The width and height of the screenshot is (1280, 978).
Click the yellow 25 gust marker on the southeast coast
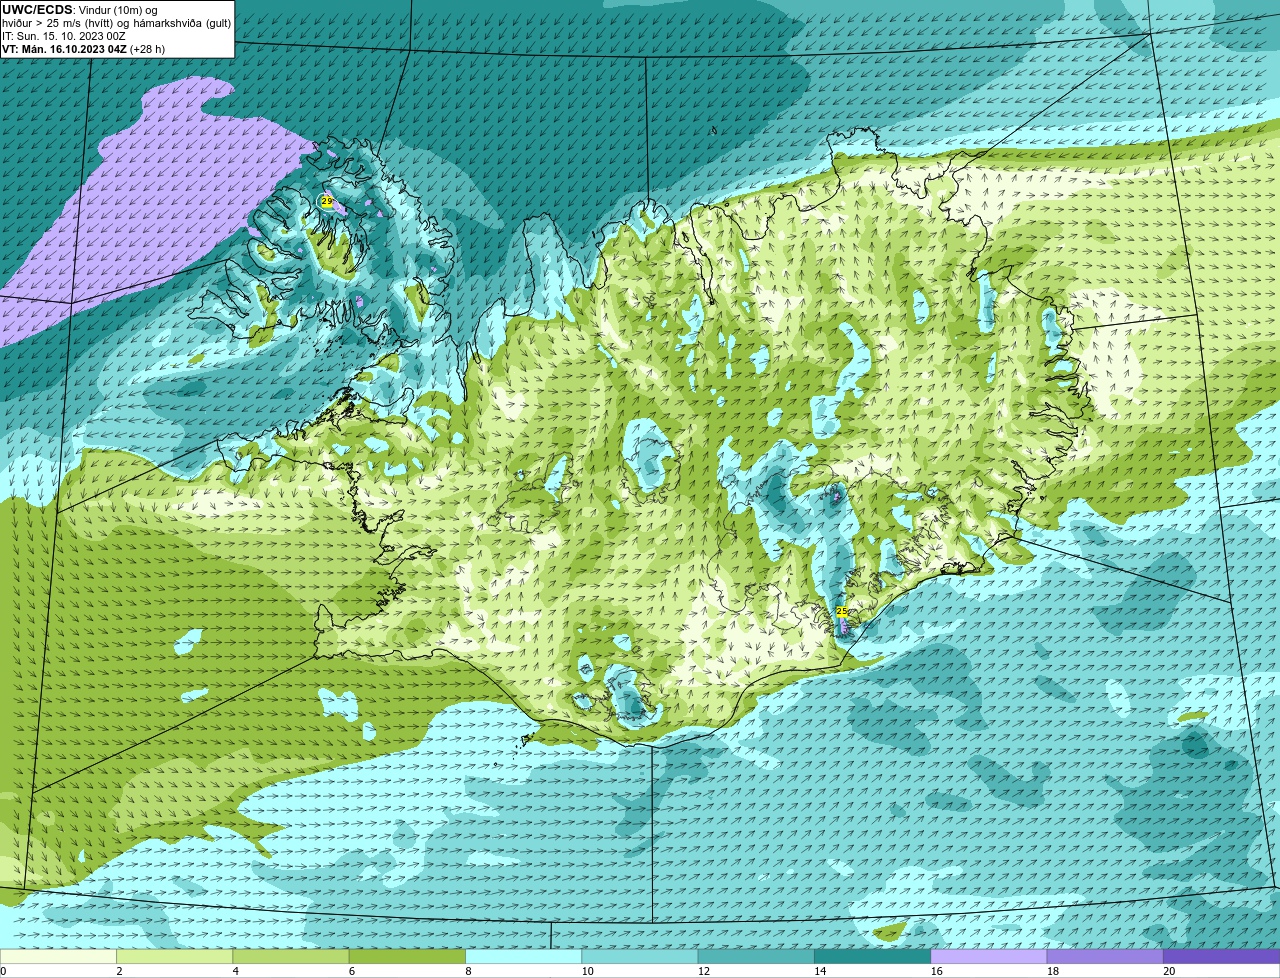pyautogui.click(x=841, y=611)
